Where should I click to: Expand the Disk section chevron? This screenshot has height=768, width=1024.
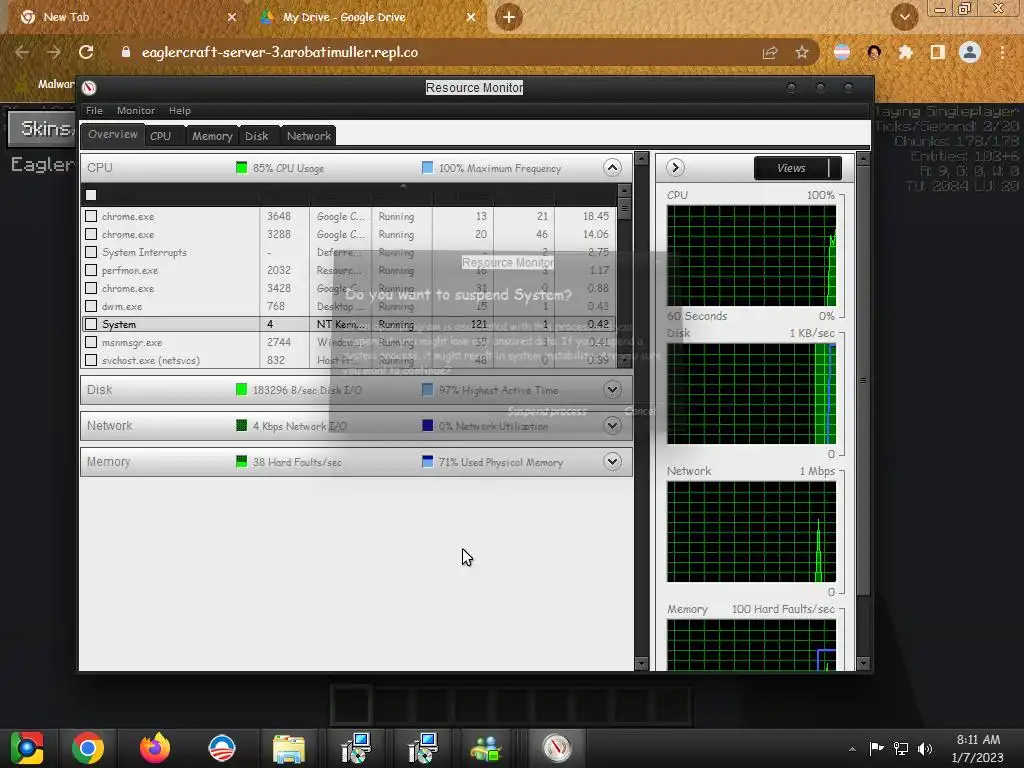click(x=612, y=390)
